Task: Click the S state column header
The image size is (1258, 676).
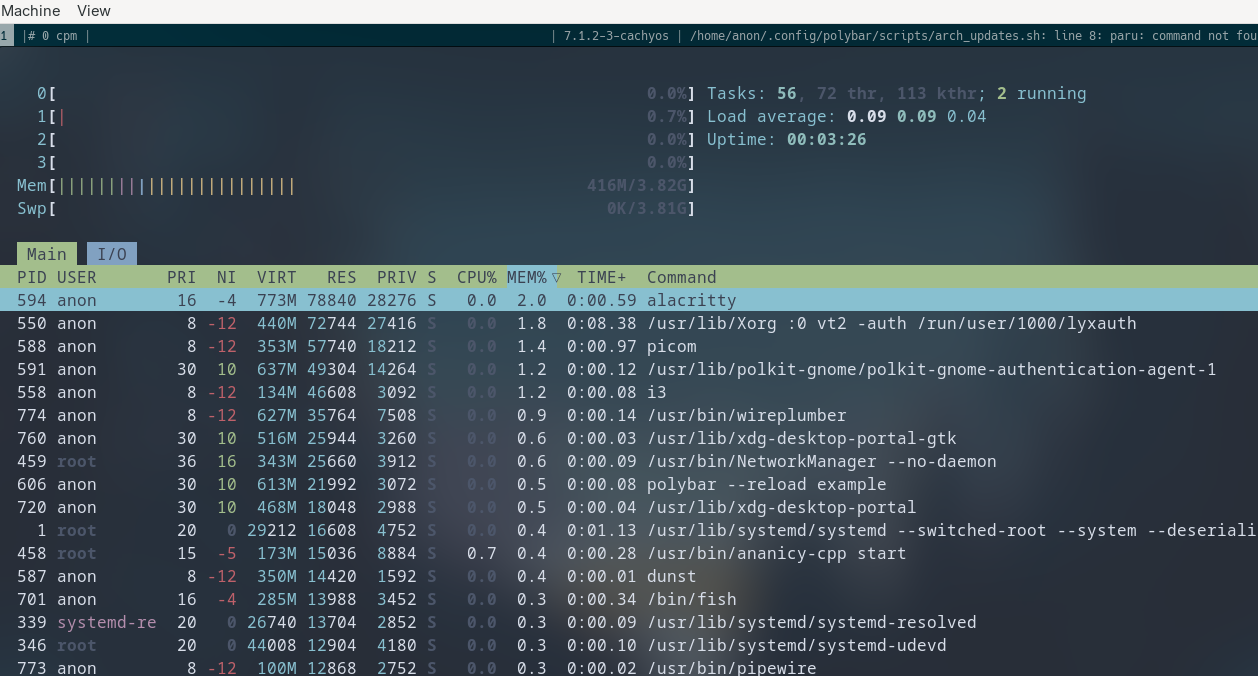Action: click(x=432, y=277)
